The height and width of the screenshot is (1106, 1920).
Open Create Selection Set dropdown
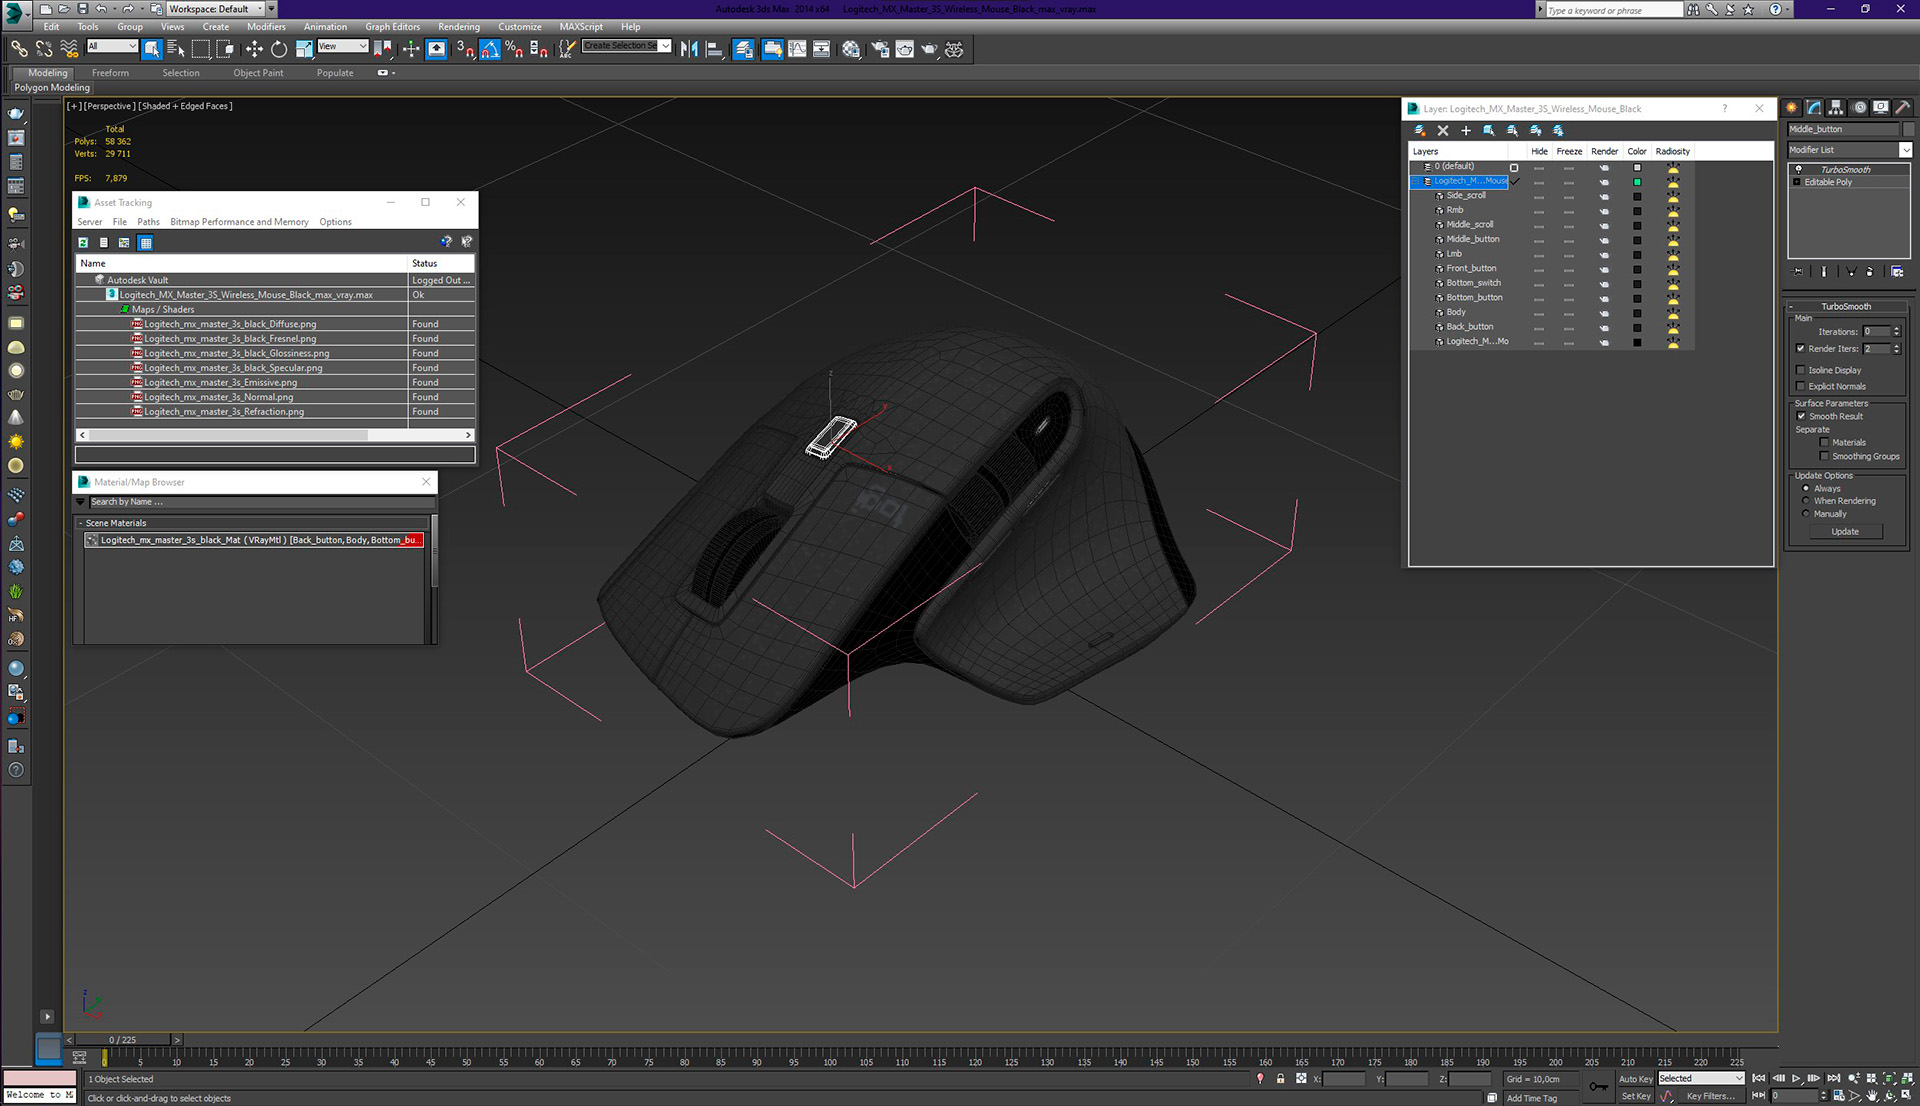pos(626,46)
